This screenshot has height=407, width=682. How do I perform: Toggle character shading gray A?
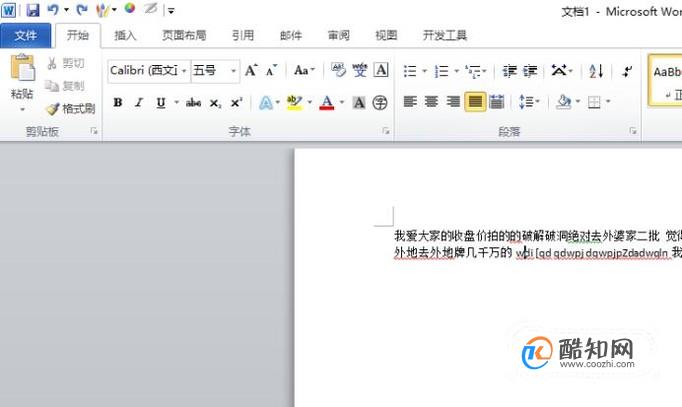(359, 103)
